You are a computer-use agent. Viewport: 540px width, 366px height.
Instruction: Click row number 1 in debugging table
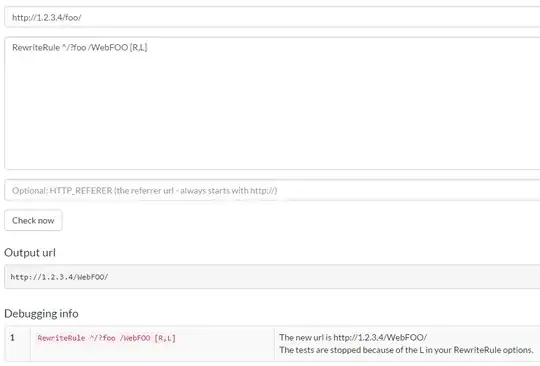[12, 337]
